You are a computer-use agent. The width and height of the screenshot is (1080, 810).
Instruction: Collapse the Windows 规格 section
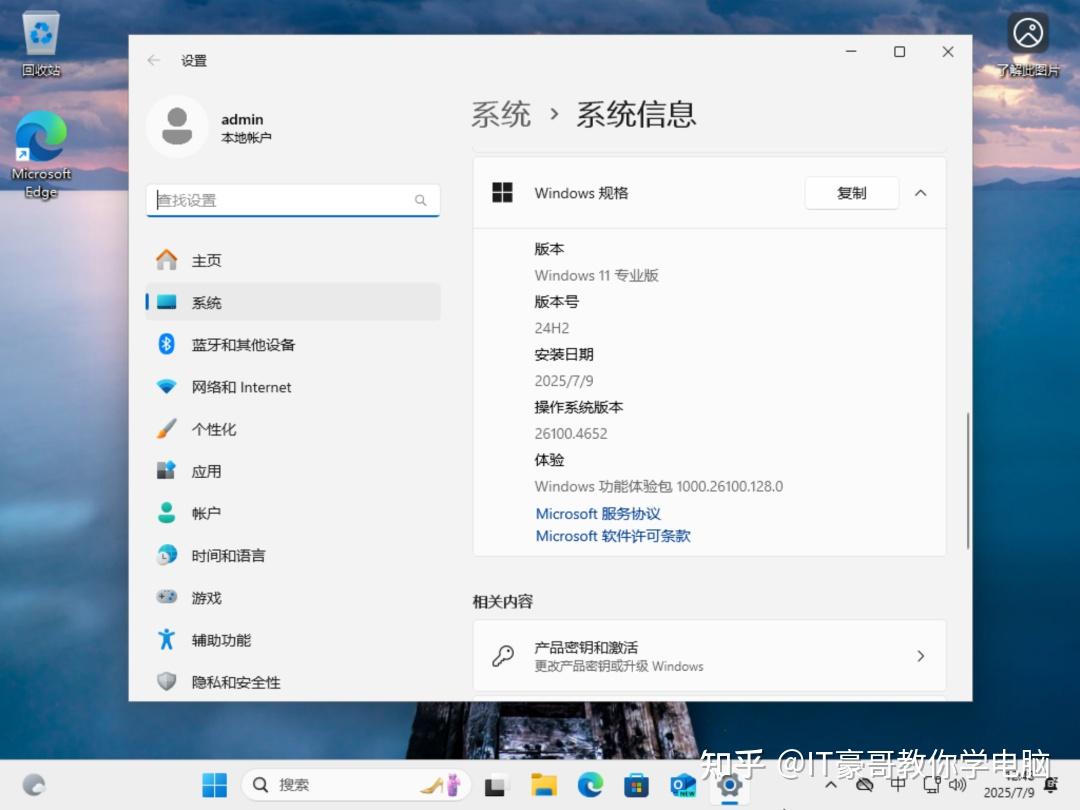point(920,193)
